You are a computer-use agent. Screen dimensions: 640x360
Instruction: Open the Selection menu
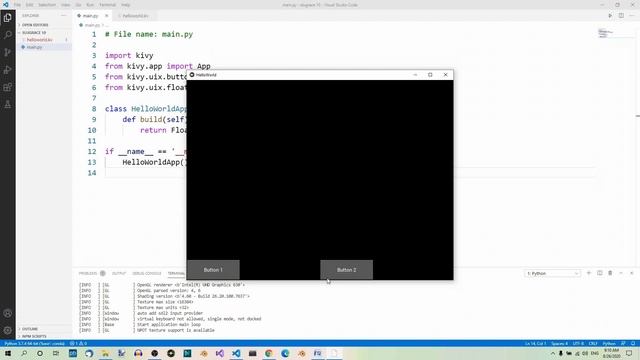[47, 5]
